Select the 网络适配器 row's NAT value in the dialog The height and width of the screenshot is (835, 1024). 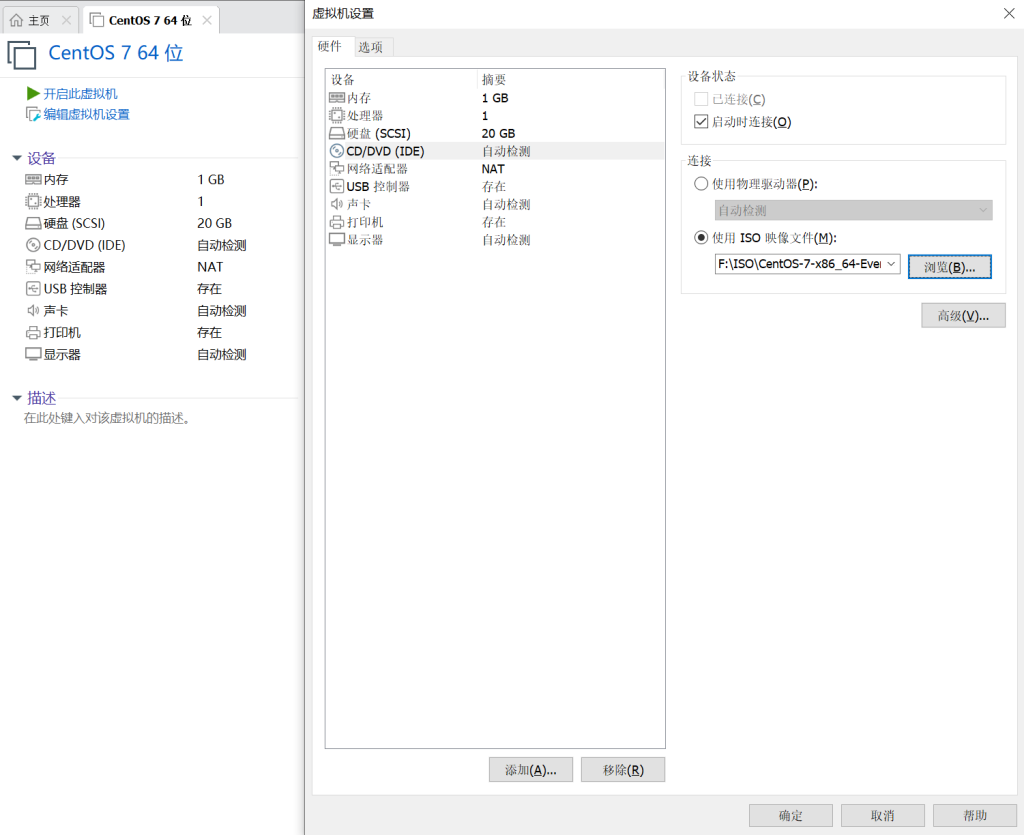point(493,168)
